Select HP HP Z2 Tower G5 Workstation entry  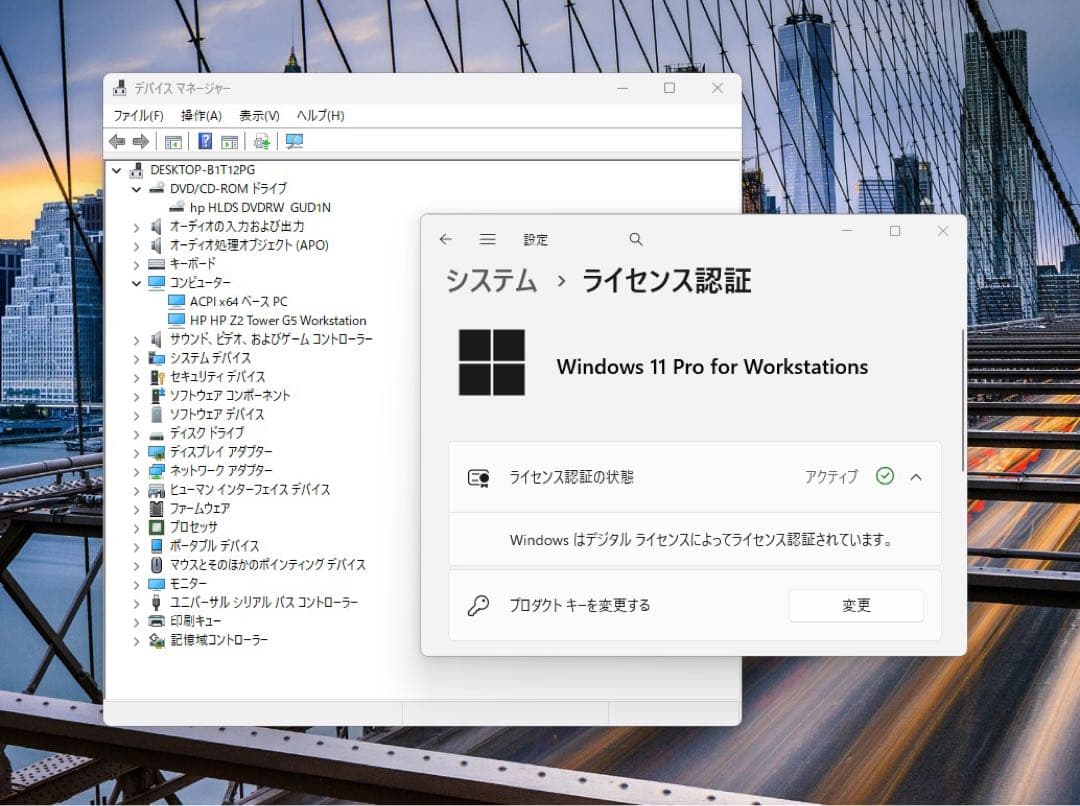278,320
